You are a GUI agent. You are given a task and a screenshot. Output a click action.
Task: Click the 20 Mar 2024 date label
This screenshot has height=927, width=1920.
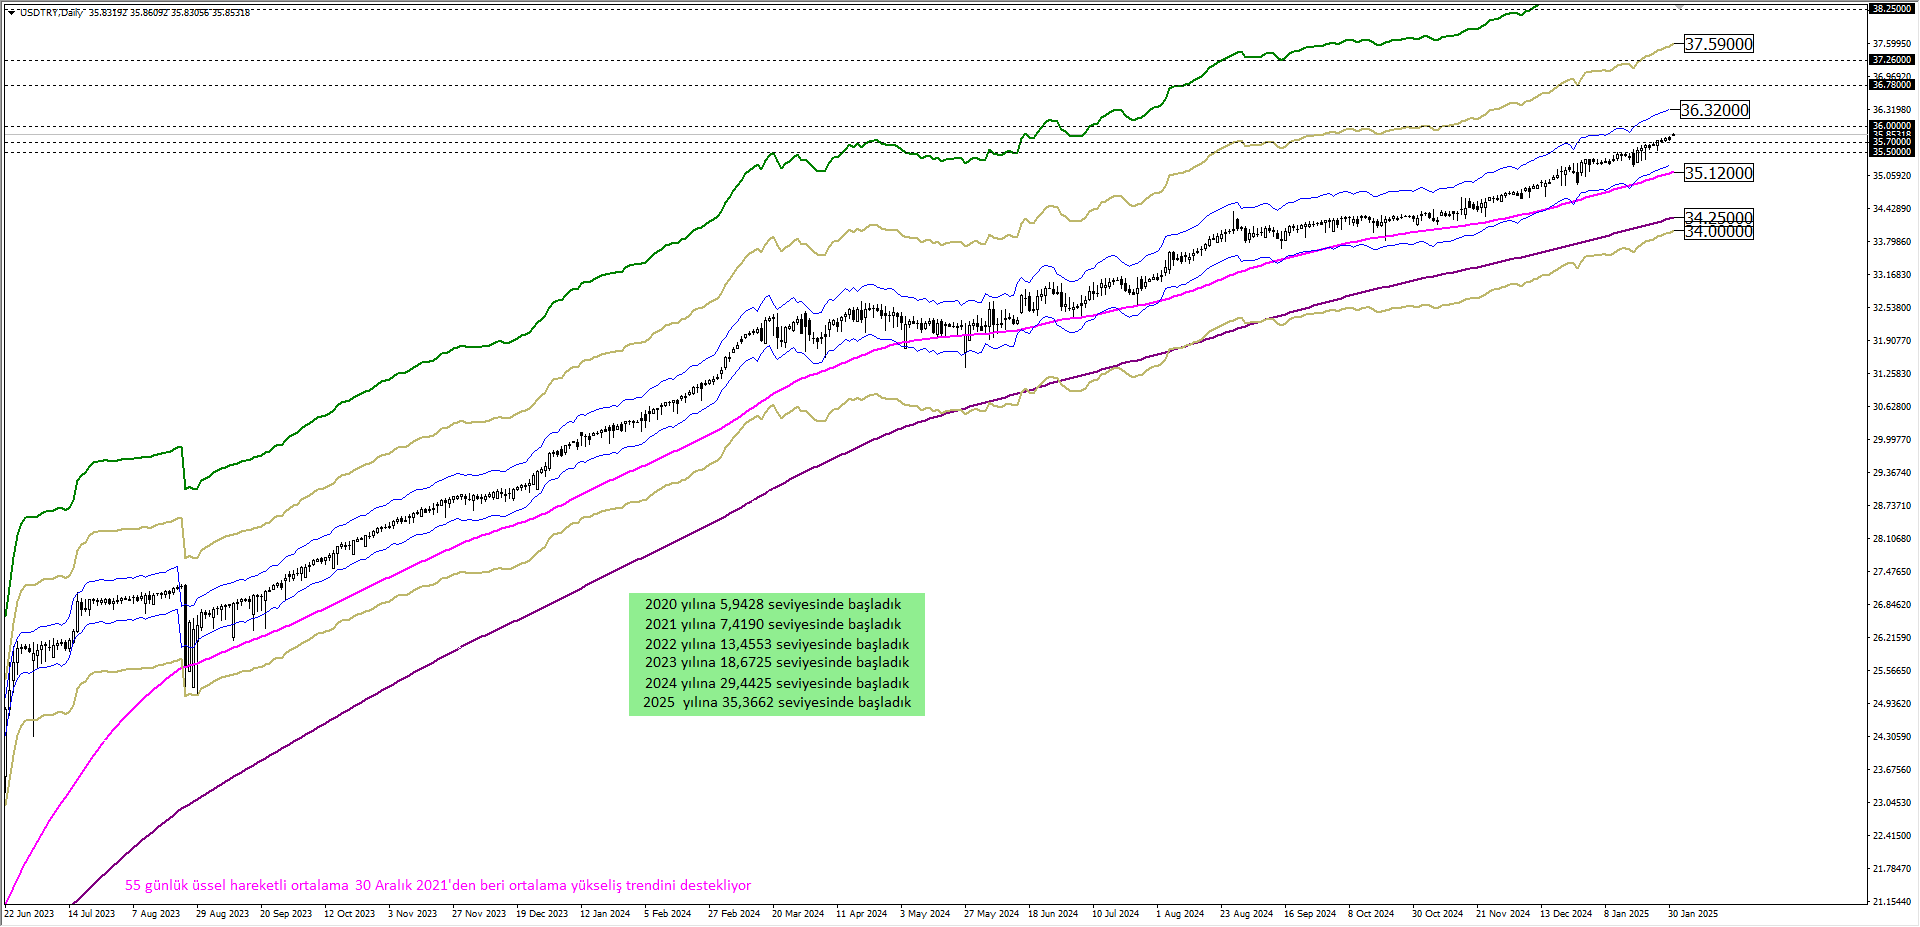798,914
